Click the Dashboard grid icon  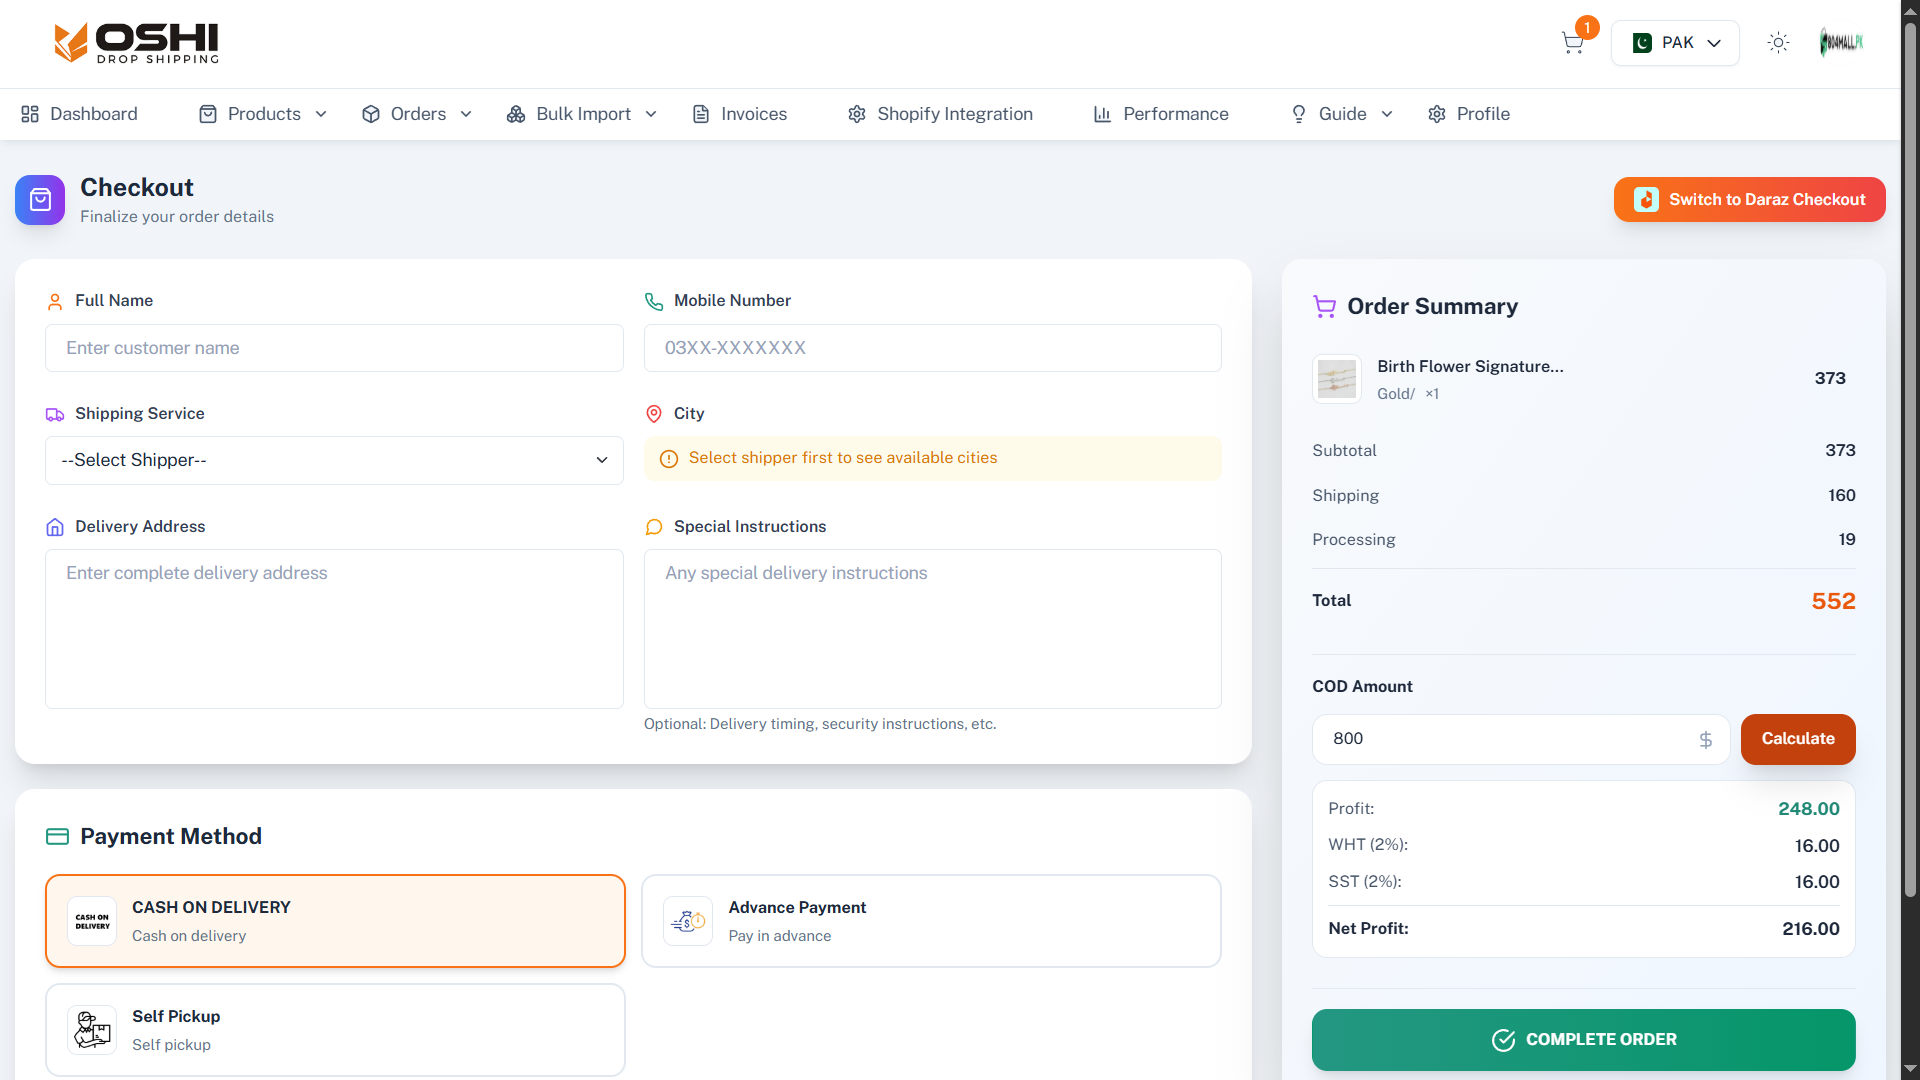pos(30,114)
